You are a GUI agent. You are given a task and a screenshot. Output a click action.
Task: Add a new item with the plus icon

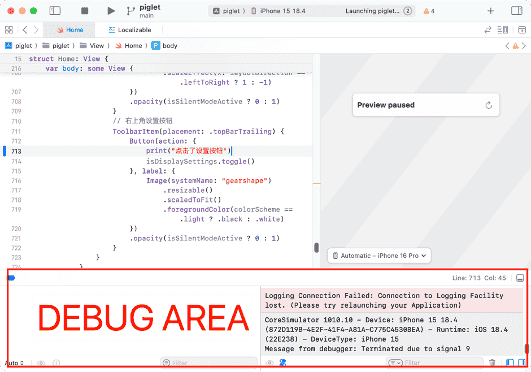(490, 11)
